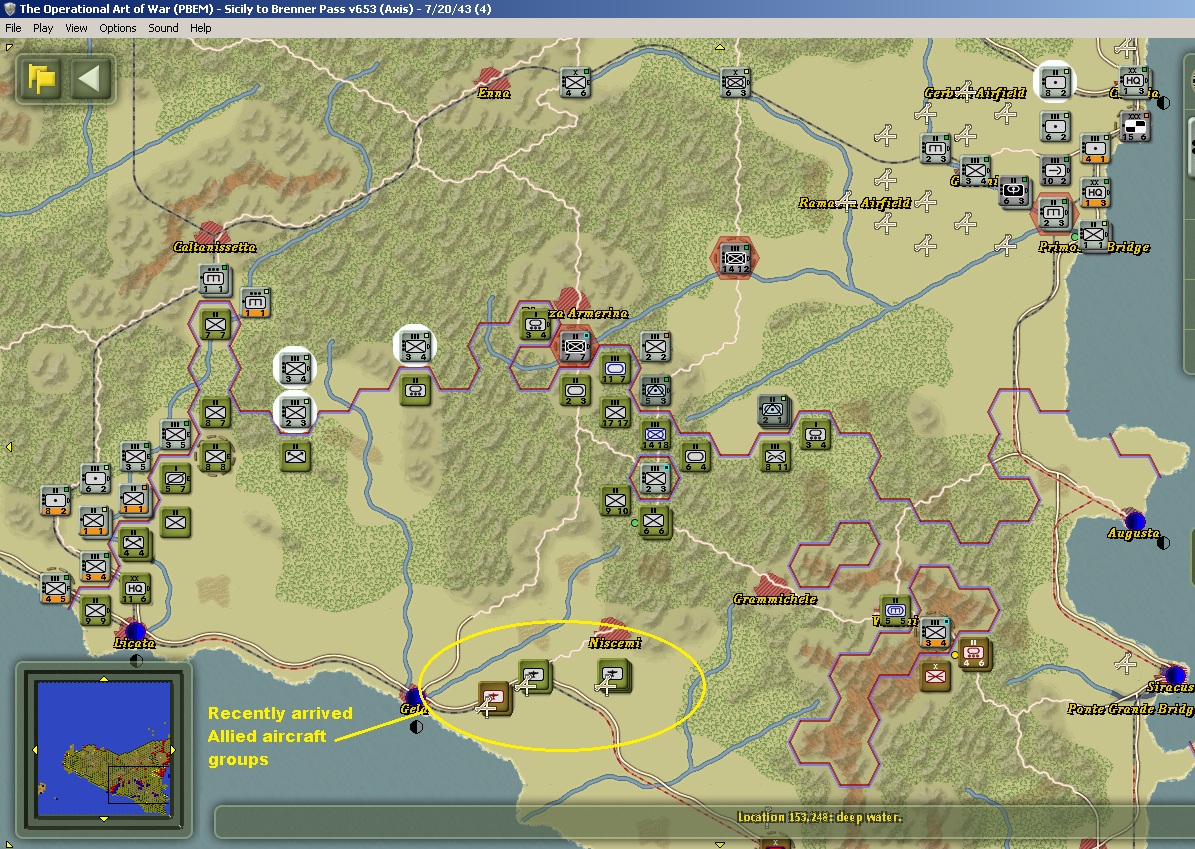
Task: Select the green infantry unit 9-9 near Licata
Action: [x=95, y=610]
